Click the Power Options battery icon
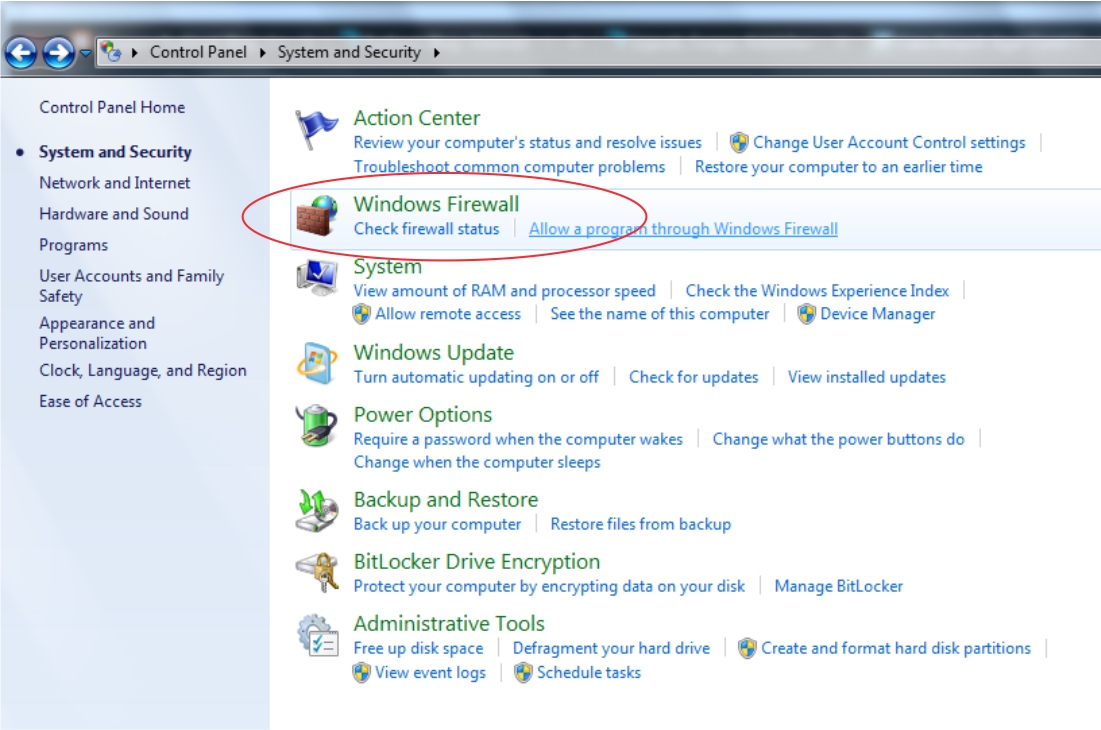1101x730 pixels. (x=316, y=425)
